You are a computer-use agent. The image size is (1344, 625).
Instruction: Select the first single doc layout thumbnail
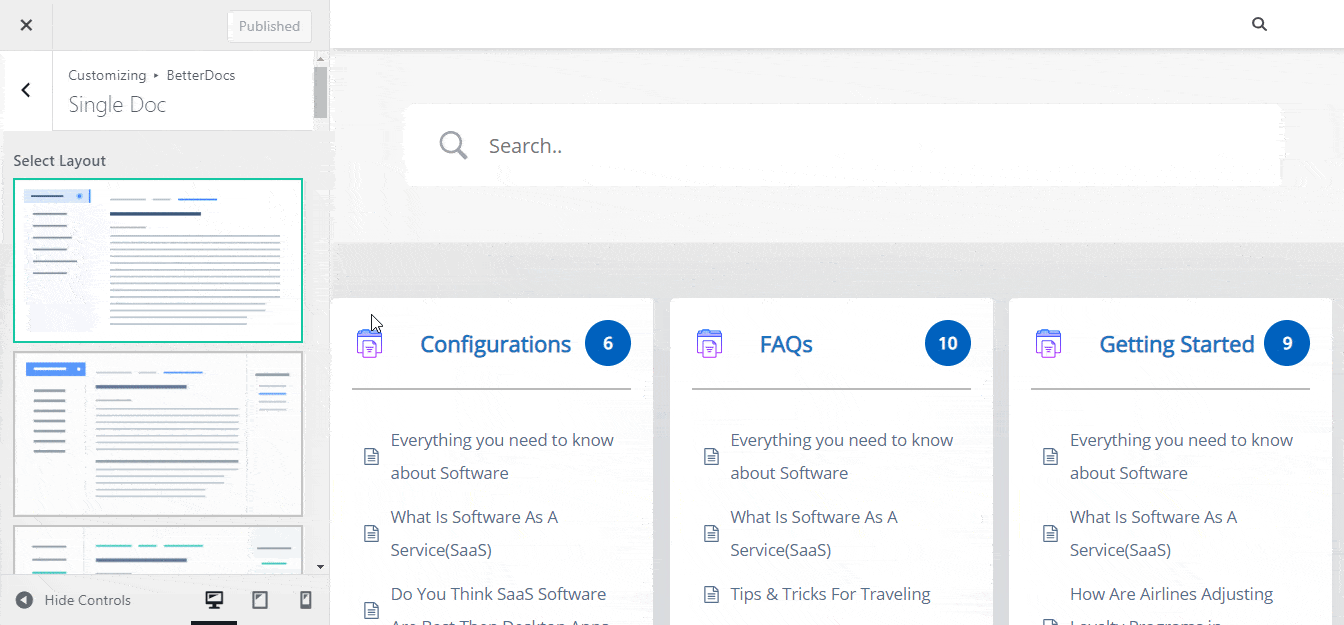[158, 260]
